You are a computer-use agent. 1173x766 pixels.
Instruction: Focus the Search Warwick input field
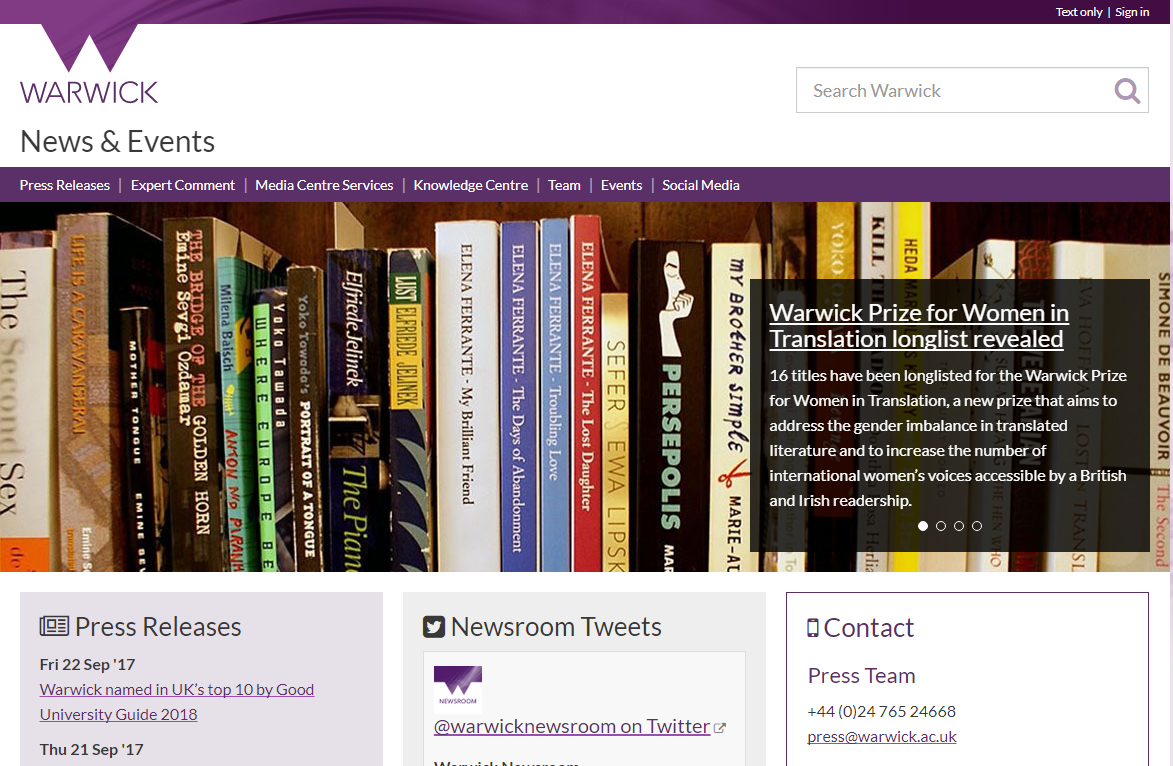coord(950,91)
